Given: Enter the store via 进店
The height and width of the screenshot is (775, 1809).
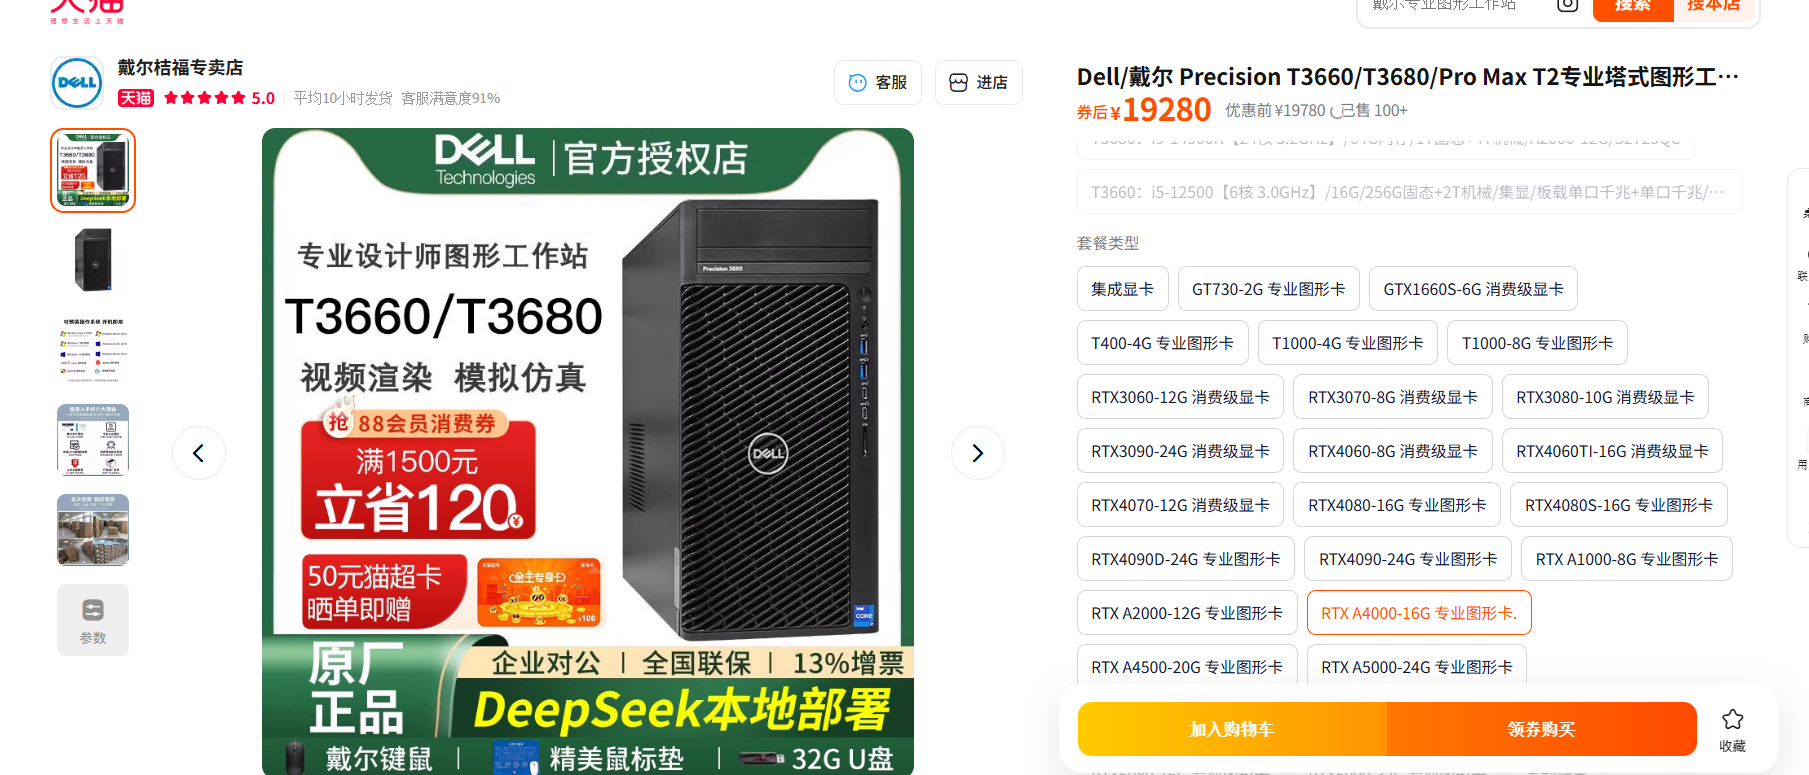Looking at the screenshot, I should tap(978, 82).
